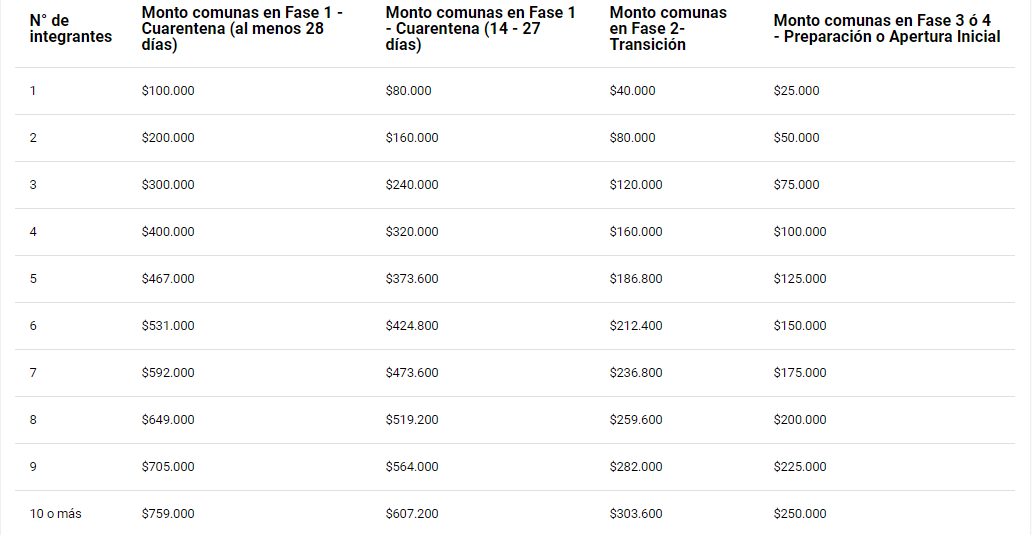Viewport: 1034px width, 535px height.
Task: Select the 'Monto comunas en Fase 2- Transición' header
Action: click(x=668, y=28)
